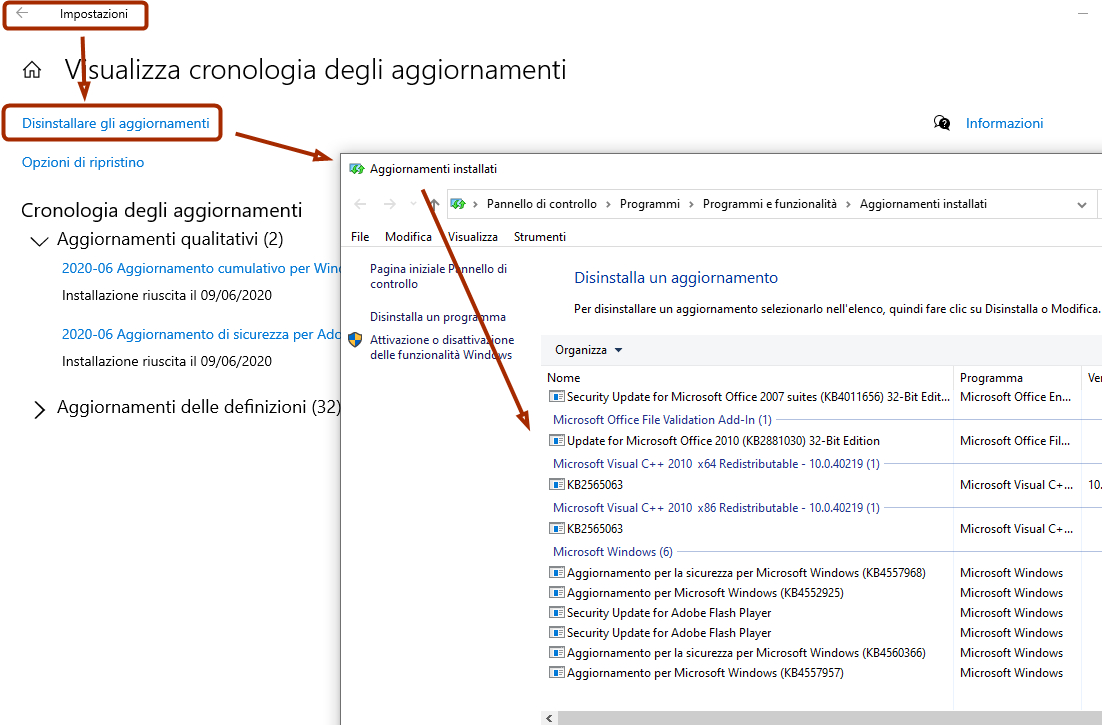Click the forward arrow in Aggiornamenti installati window
The height and width of the screenshot is (725, 1102).
tap(389, 204)
